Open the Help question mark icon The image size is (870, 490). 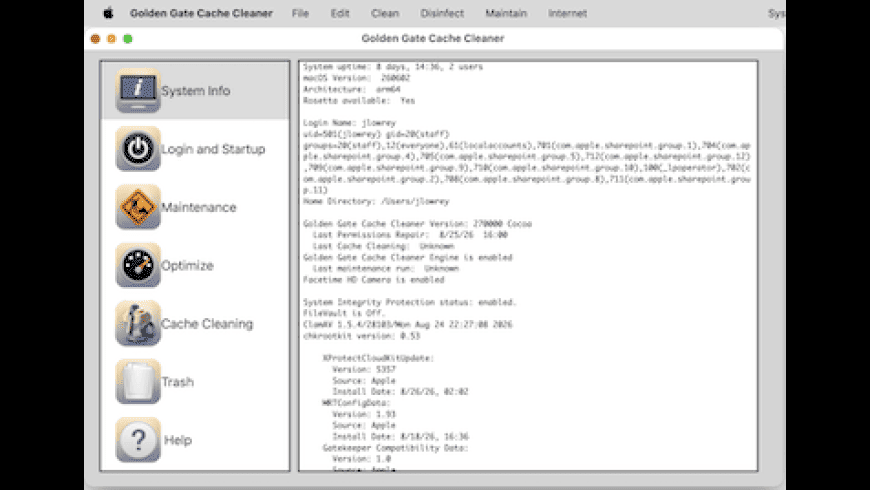coord(138,440)
